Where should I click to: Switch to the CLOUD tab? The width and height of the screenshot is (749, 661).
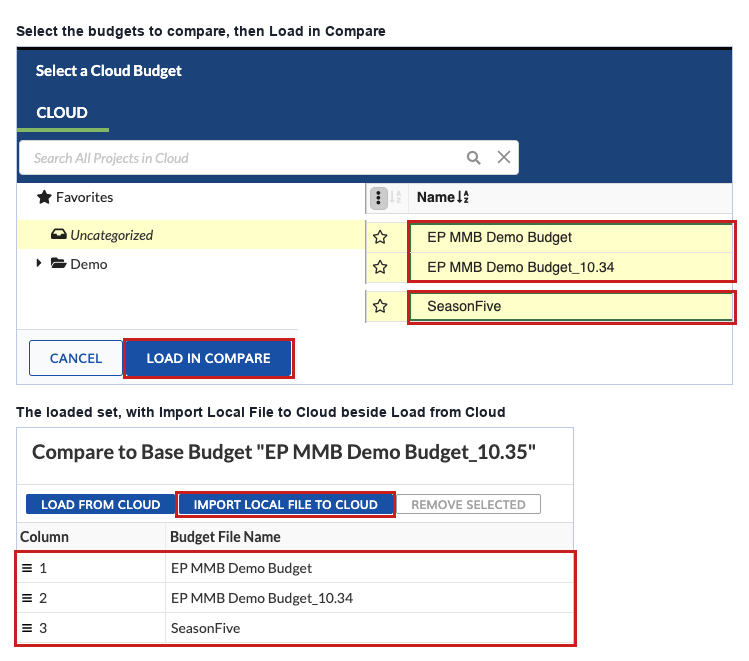point(62,113)
